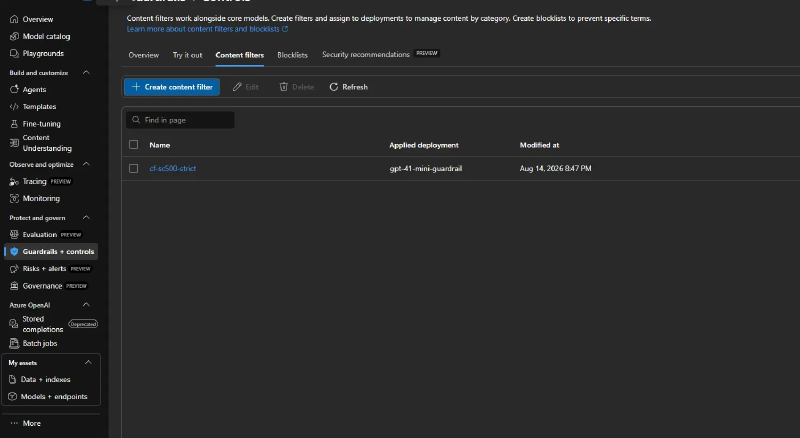
Task: Click the Monitoring icon in sidebar
Action: pos(14,199)
